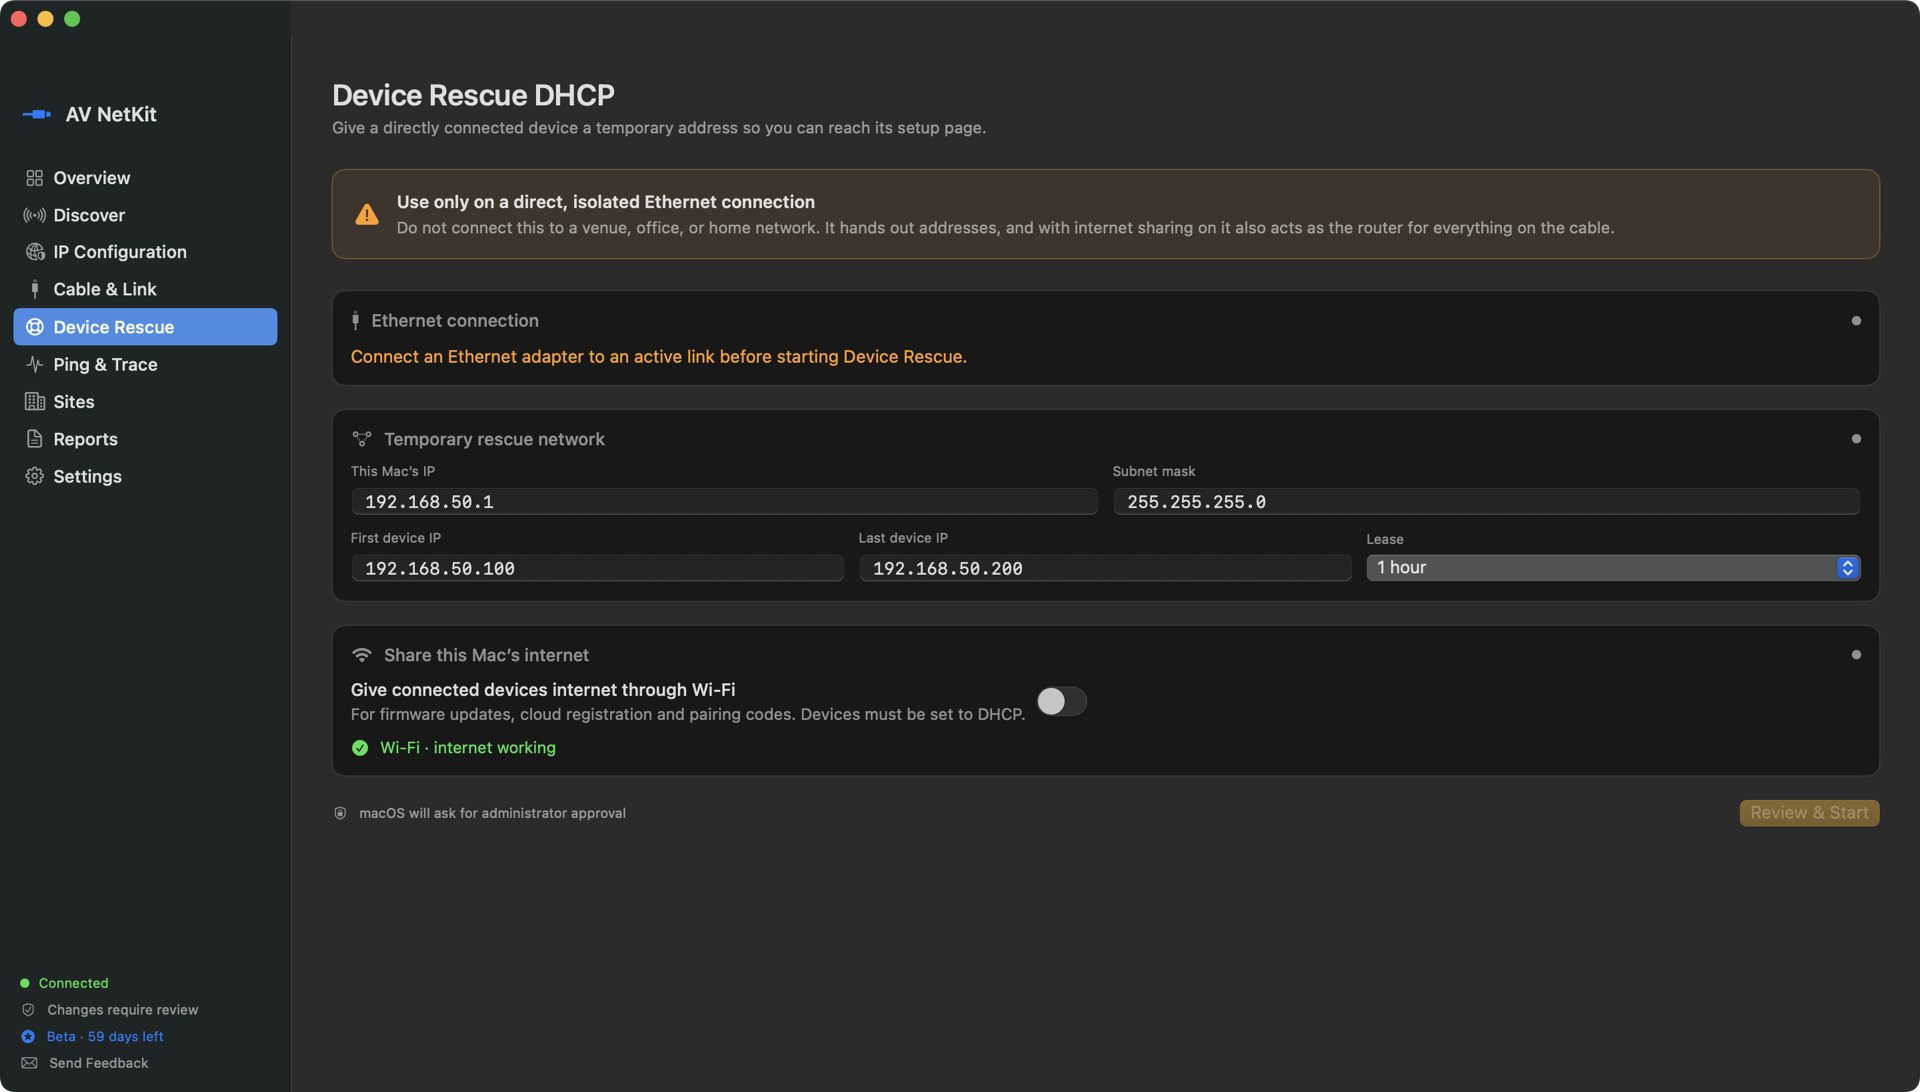The image size is (1920, 1092).
Task: Click the Review & Start button
Action: tap(1809, 813)
